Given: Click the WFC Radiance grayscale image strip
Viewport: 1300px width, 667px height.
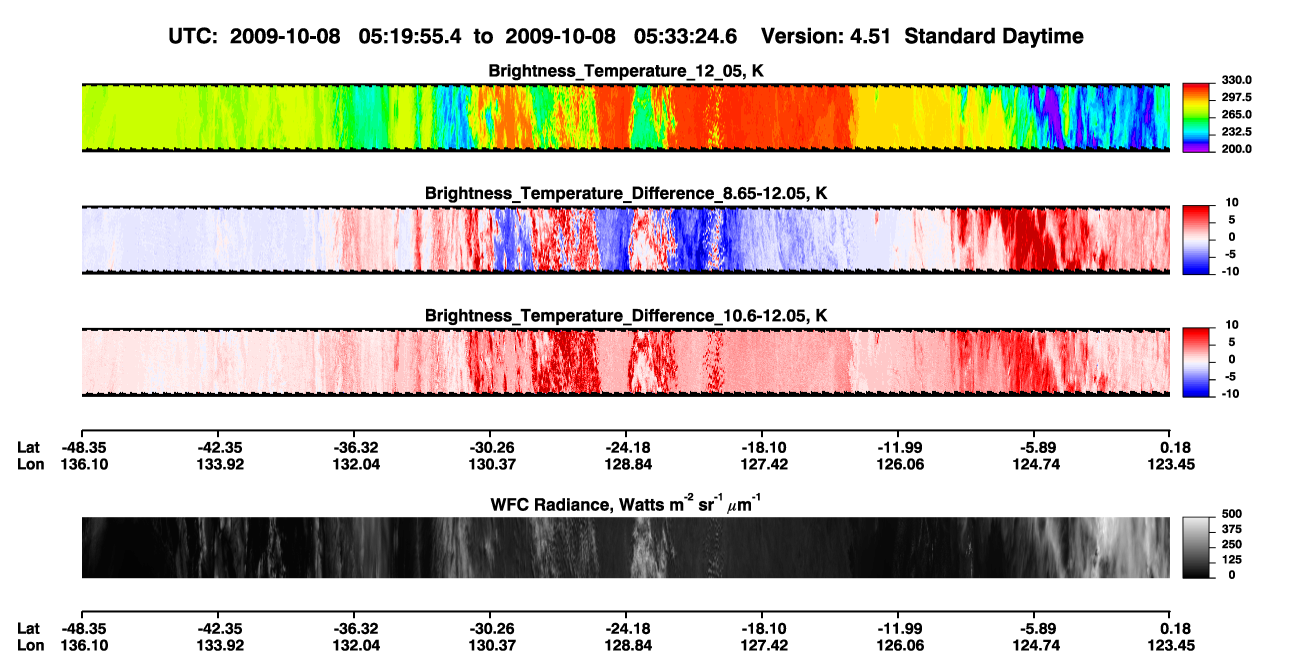Looking at the screenshot, I should [625, 547].
